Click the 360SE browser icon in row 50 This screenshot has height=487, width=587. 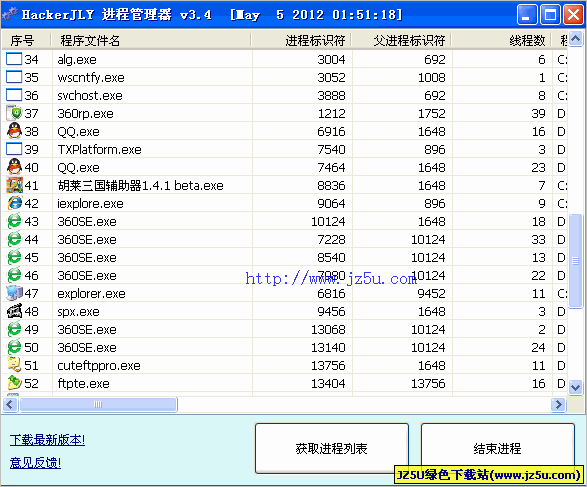pos(14,347)
